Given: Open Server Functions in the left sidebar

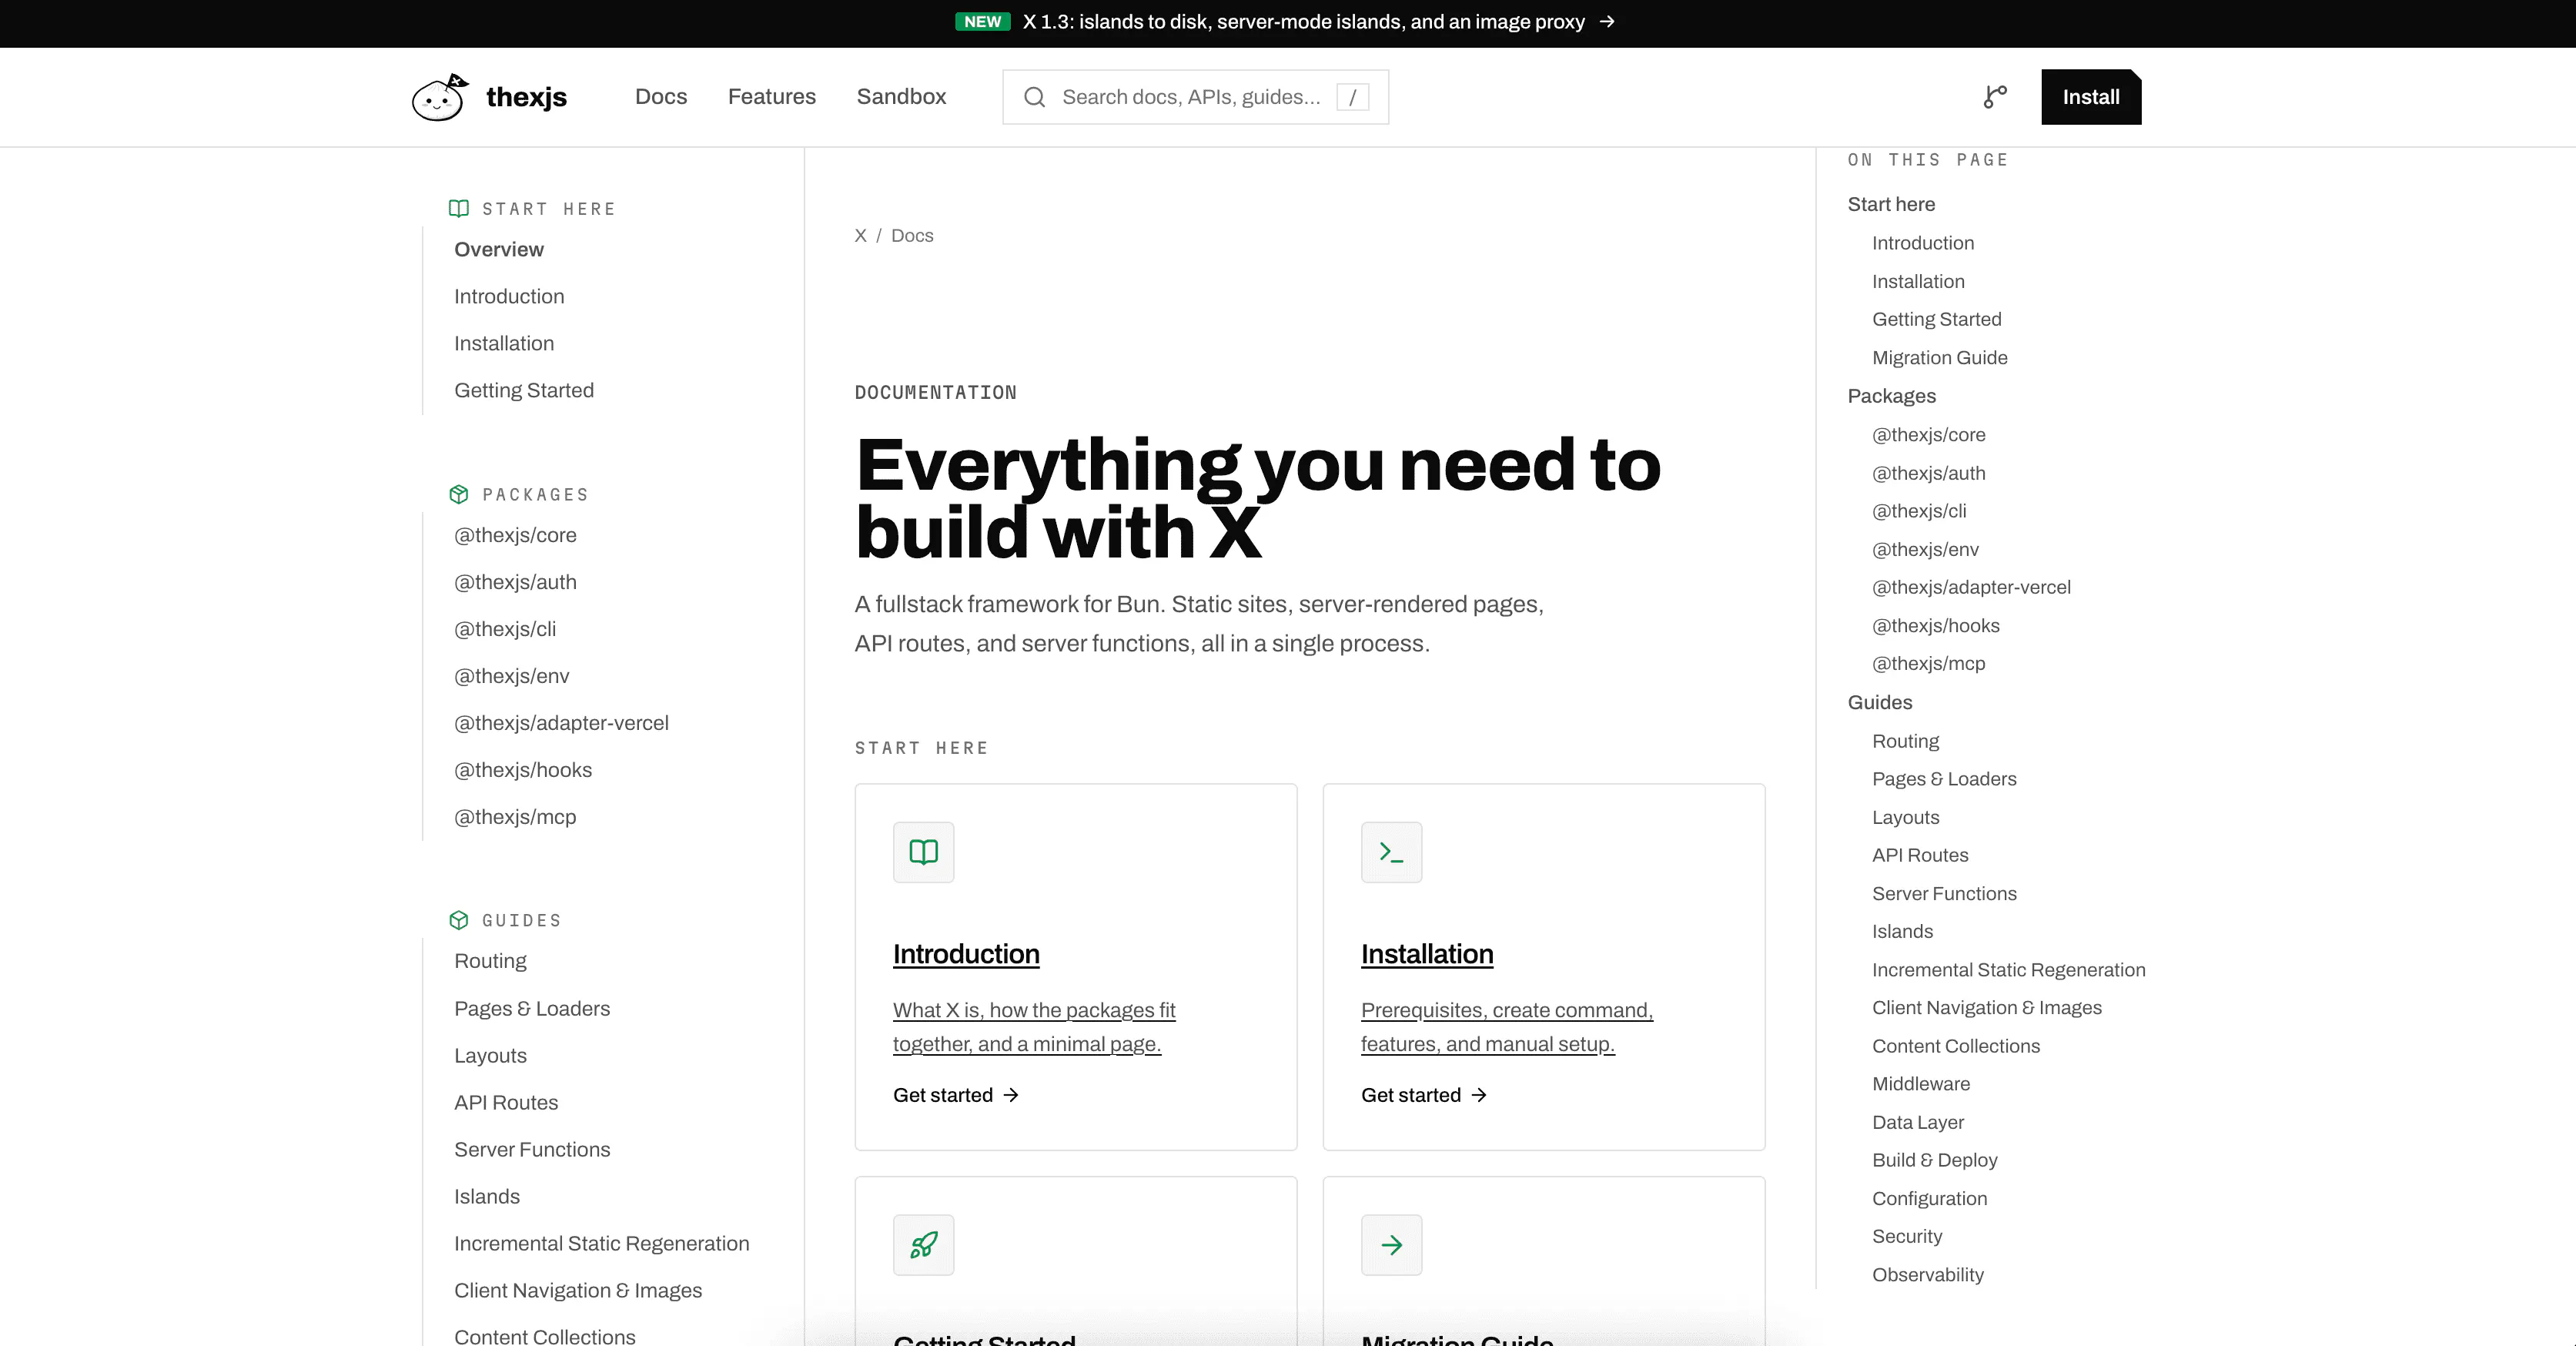Looking at the screenshot, I should [x=532, y=1150].
